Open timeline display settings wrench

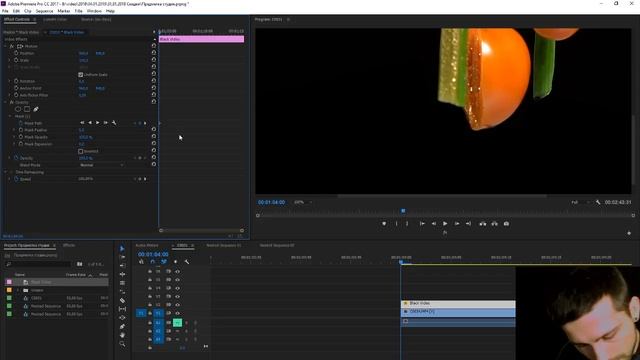click(187, 262)
